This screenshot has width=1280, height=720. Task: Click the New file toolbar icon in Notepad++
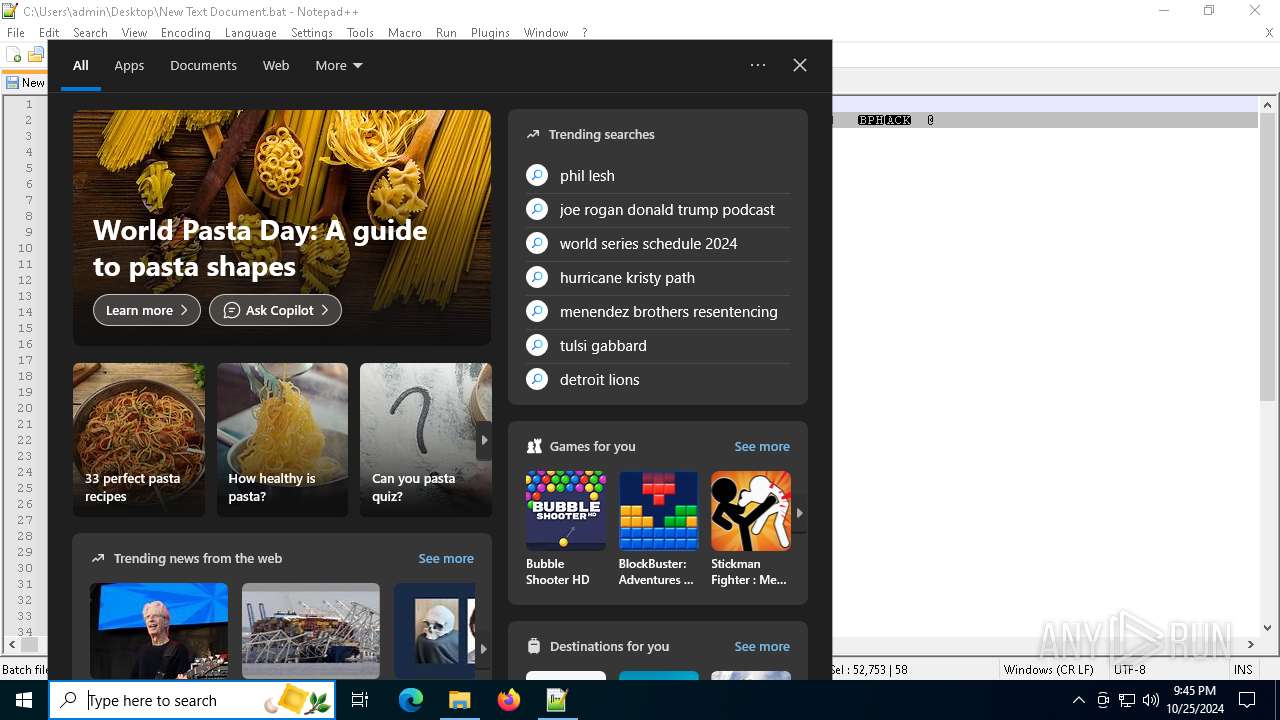tap(15, 55)
